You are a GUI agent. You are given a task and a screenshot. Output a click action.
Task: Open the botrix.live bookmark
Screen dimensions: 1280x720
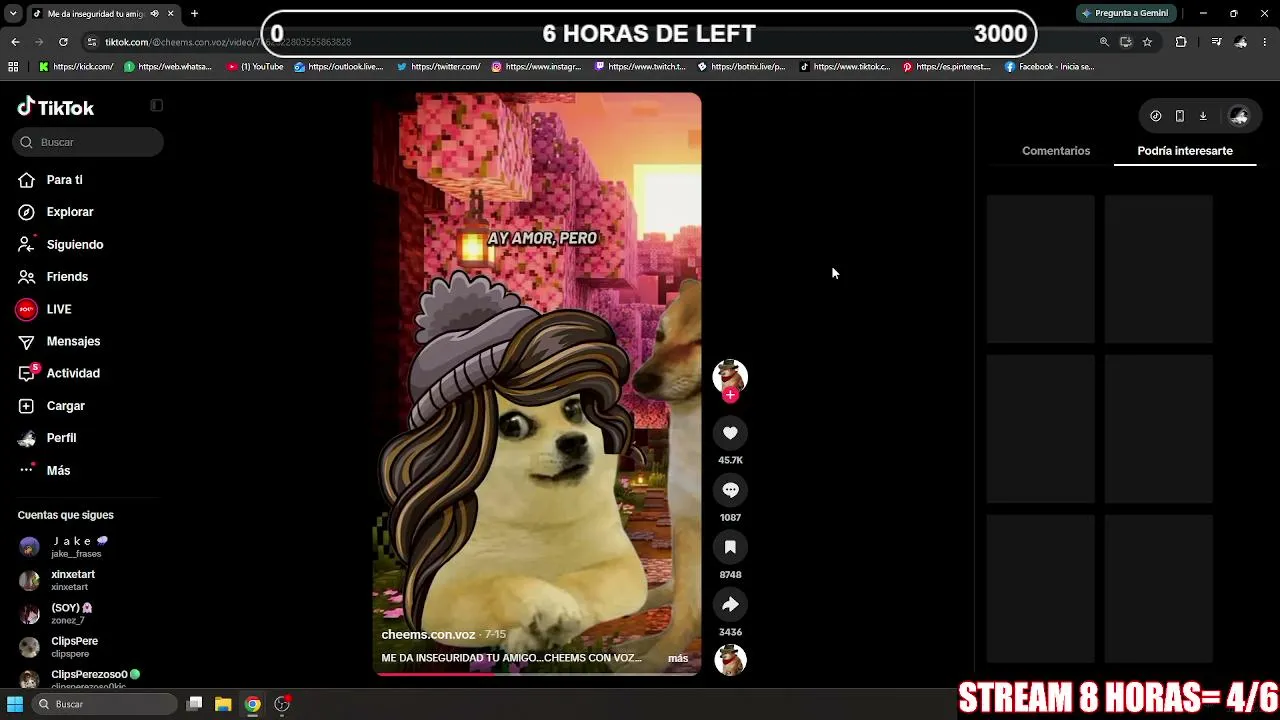[741, 67]
